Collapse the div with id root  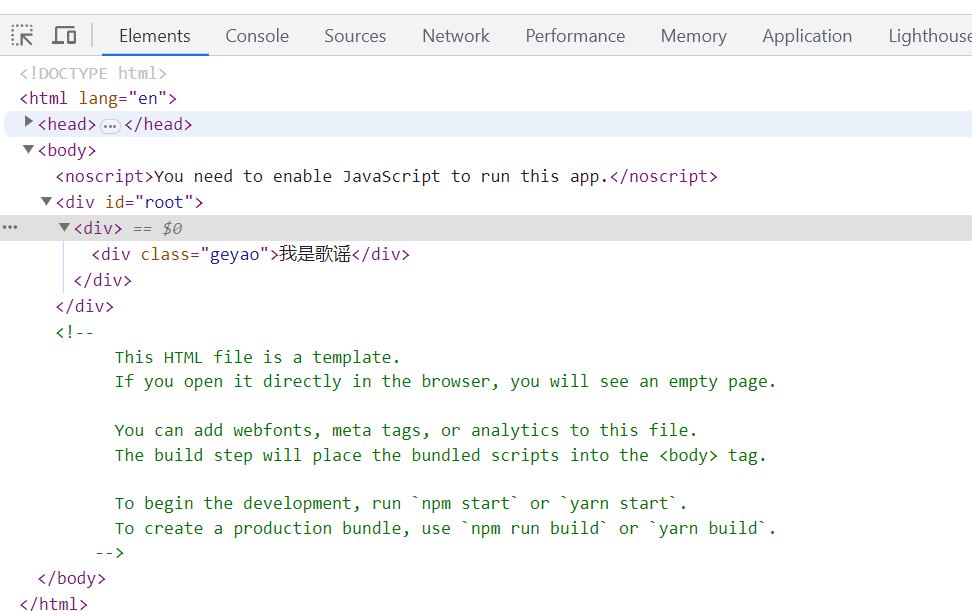pos(45,201)
